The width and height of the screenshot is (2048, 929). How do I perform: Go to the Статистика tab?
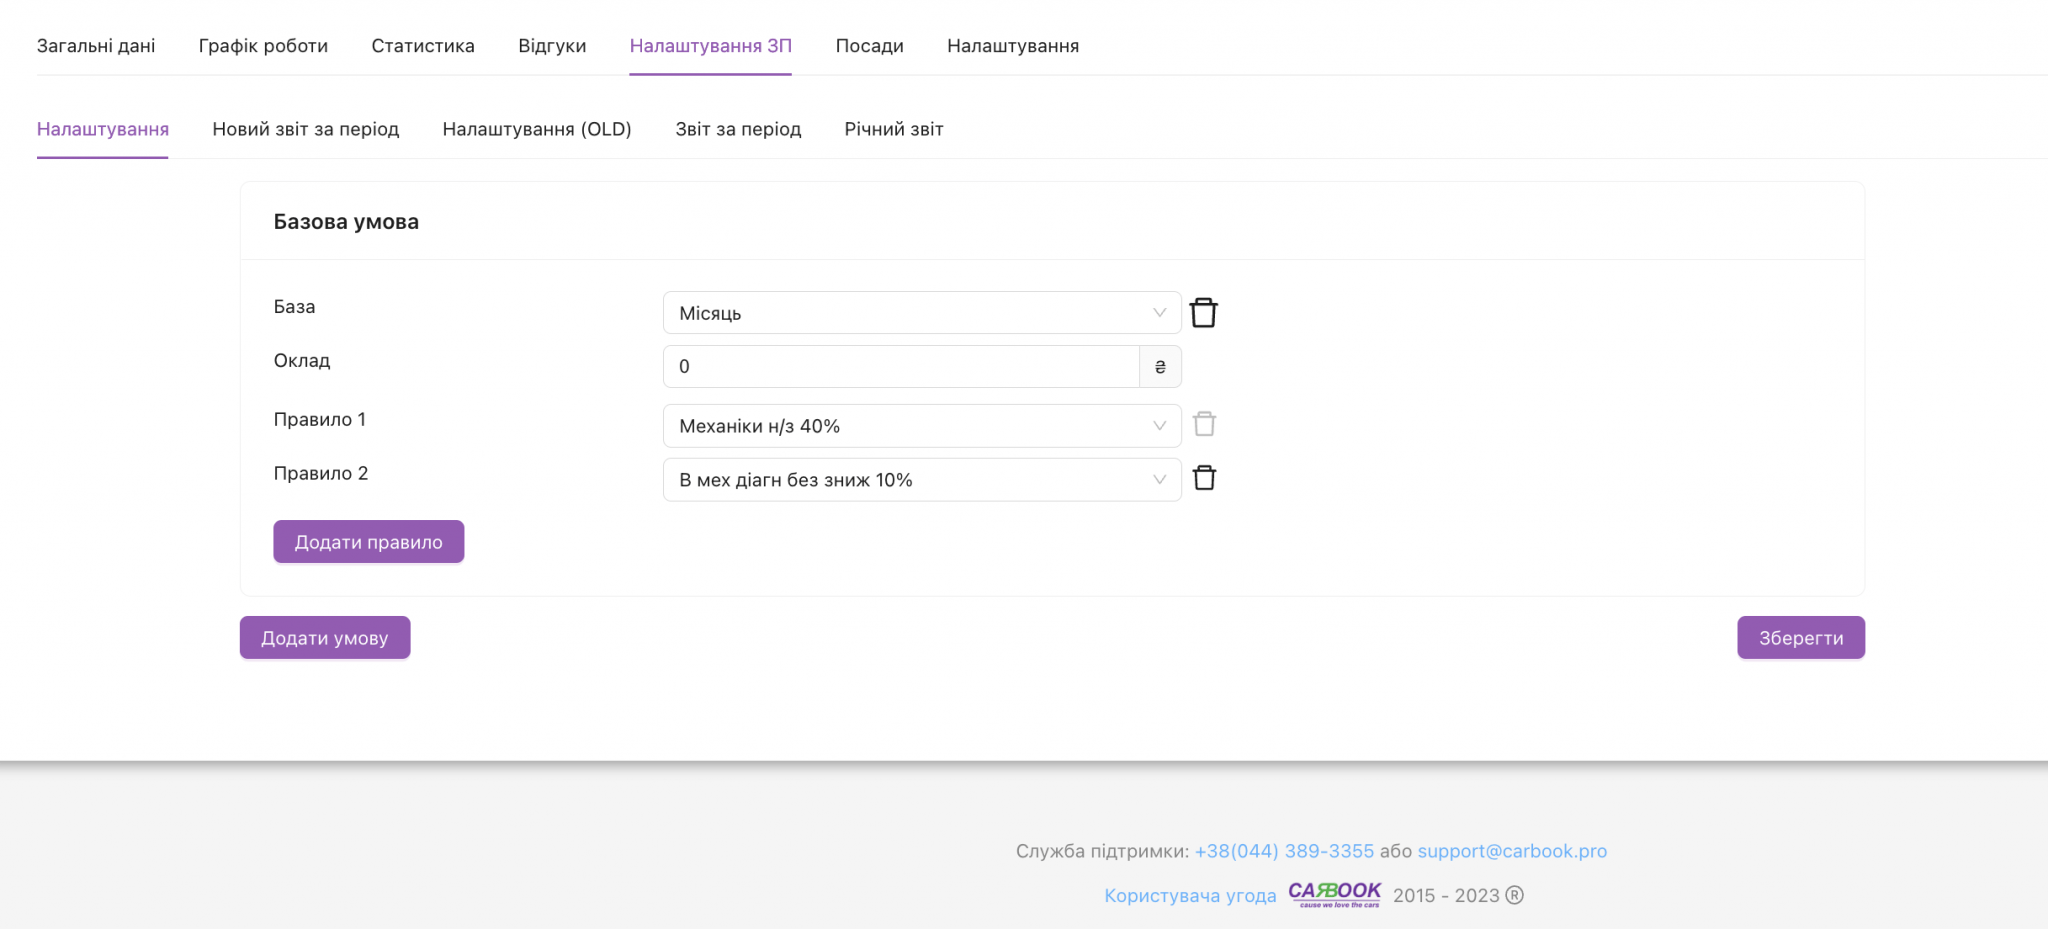click(423, 46)
